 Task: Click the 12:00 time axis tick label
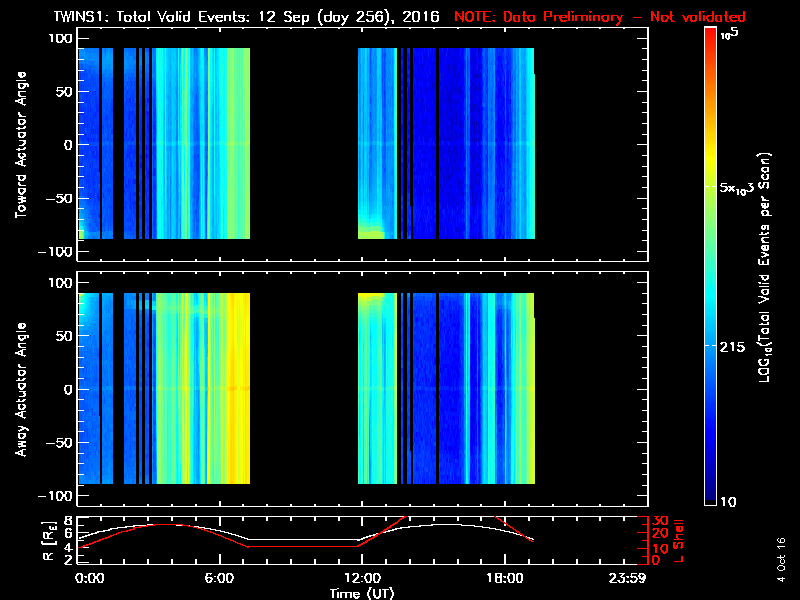360,579
